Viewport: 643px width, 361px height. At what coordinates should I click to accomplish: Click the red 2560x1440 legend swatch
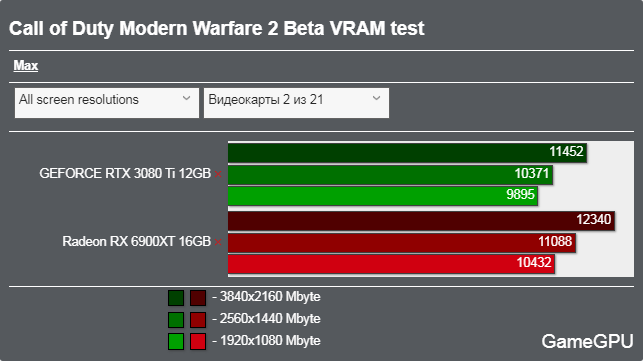(198, 320)
